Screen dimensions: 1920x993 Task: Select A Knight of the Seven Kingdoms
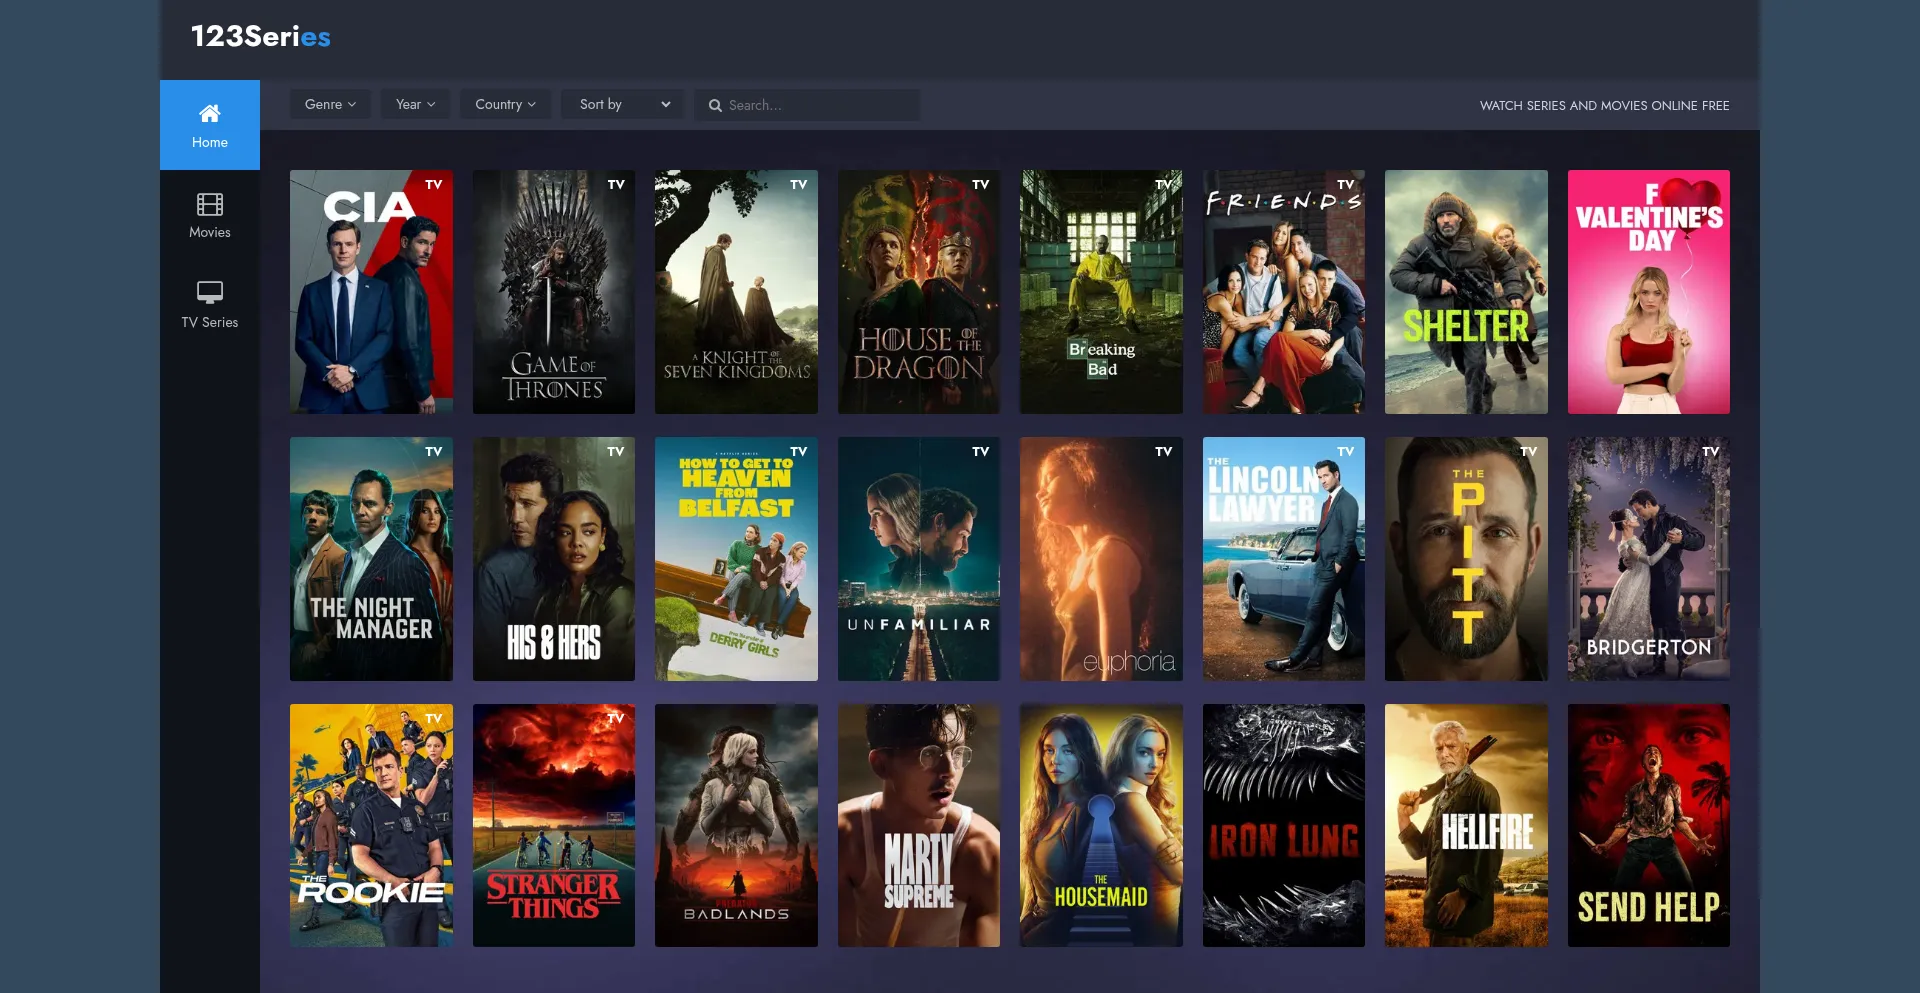pyautogui.click(x=736, y=292)
